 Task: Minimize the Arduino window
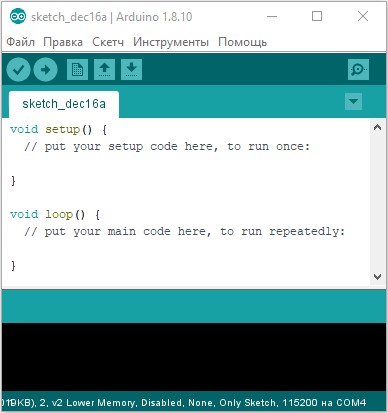pyautogui.click(x=272, y=16)
